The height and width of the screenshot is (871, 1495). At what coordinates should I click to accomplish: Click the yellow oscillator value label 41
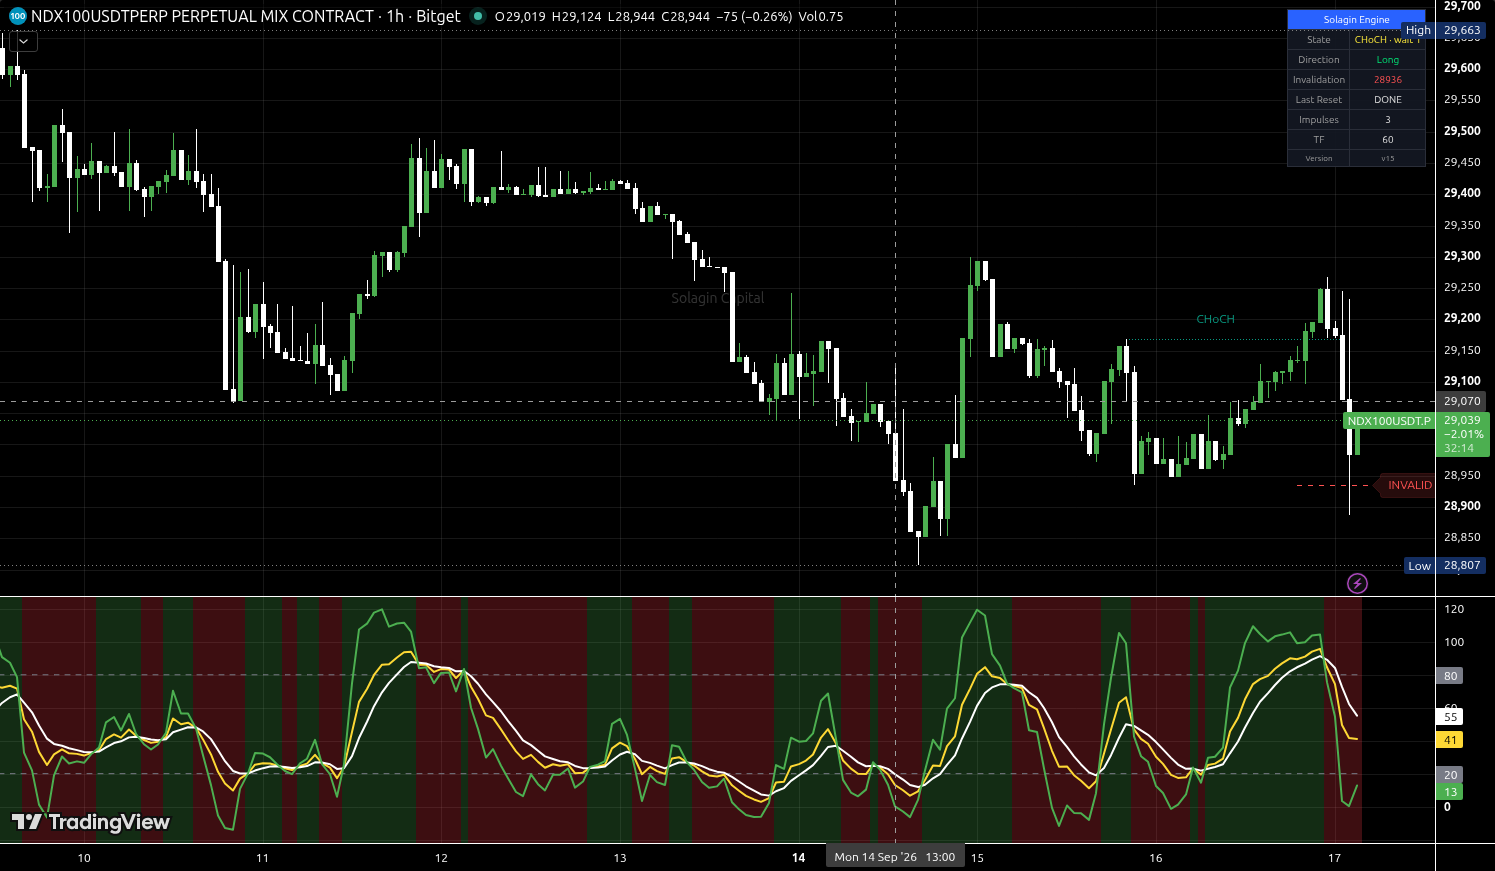(x=1450, y=740)
